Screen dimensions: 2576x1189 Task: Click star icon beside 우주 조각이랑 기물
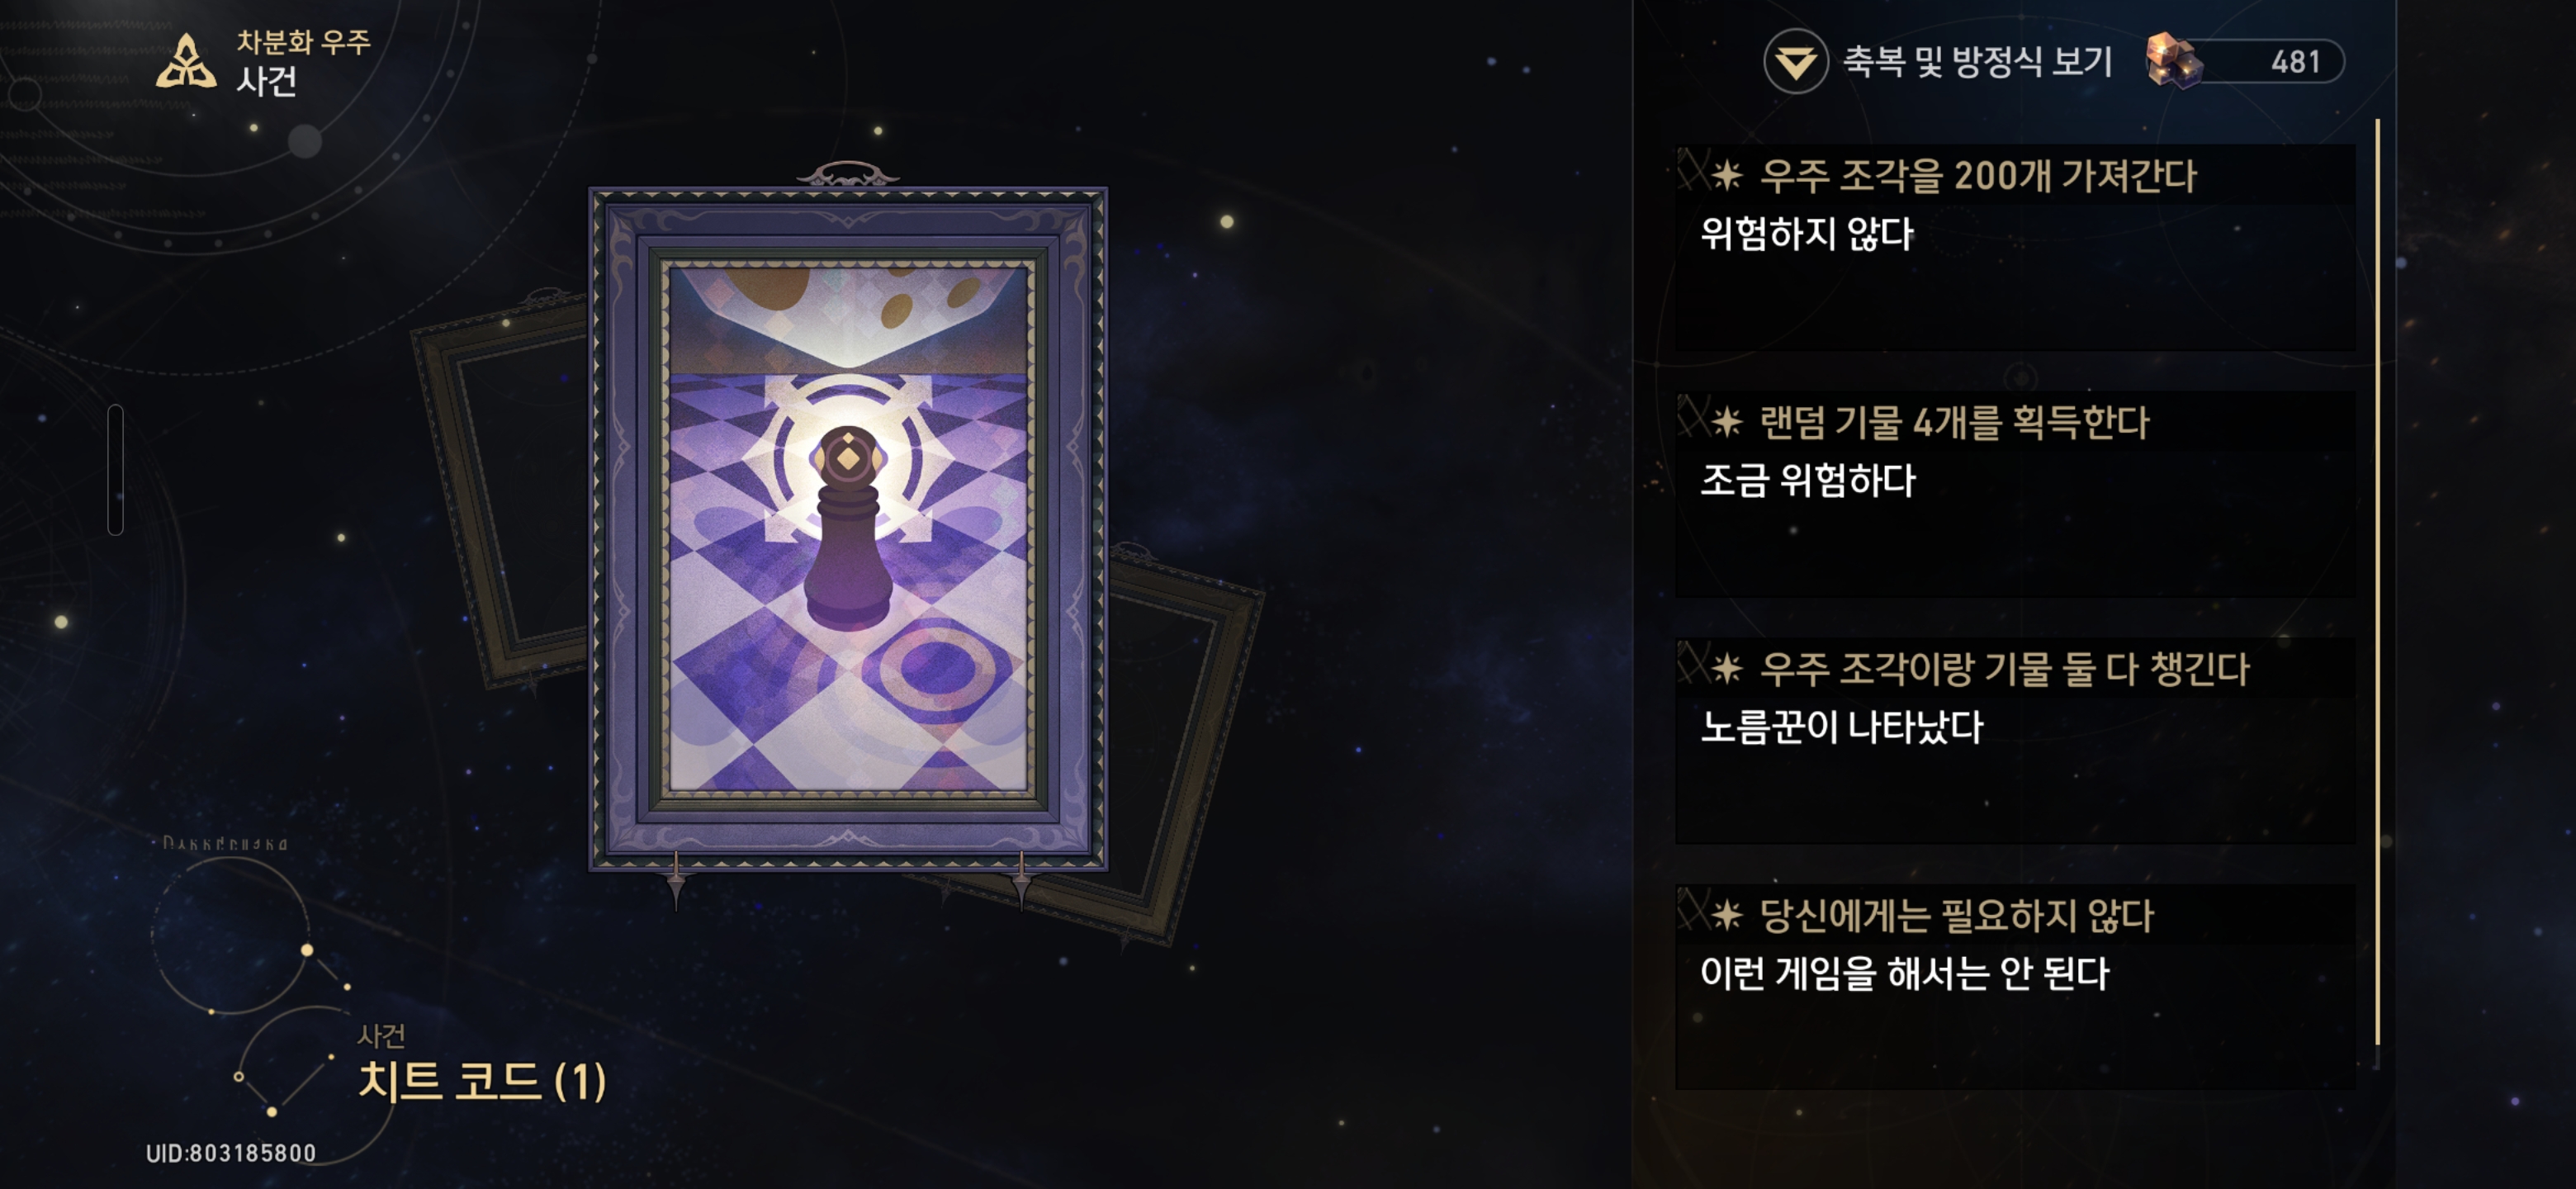click(x=1726, y=669)
